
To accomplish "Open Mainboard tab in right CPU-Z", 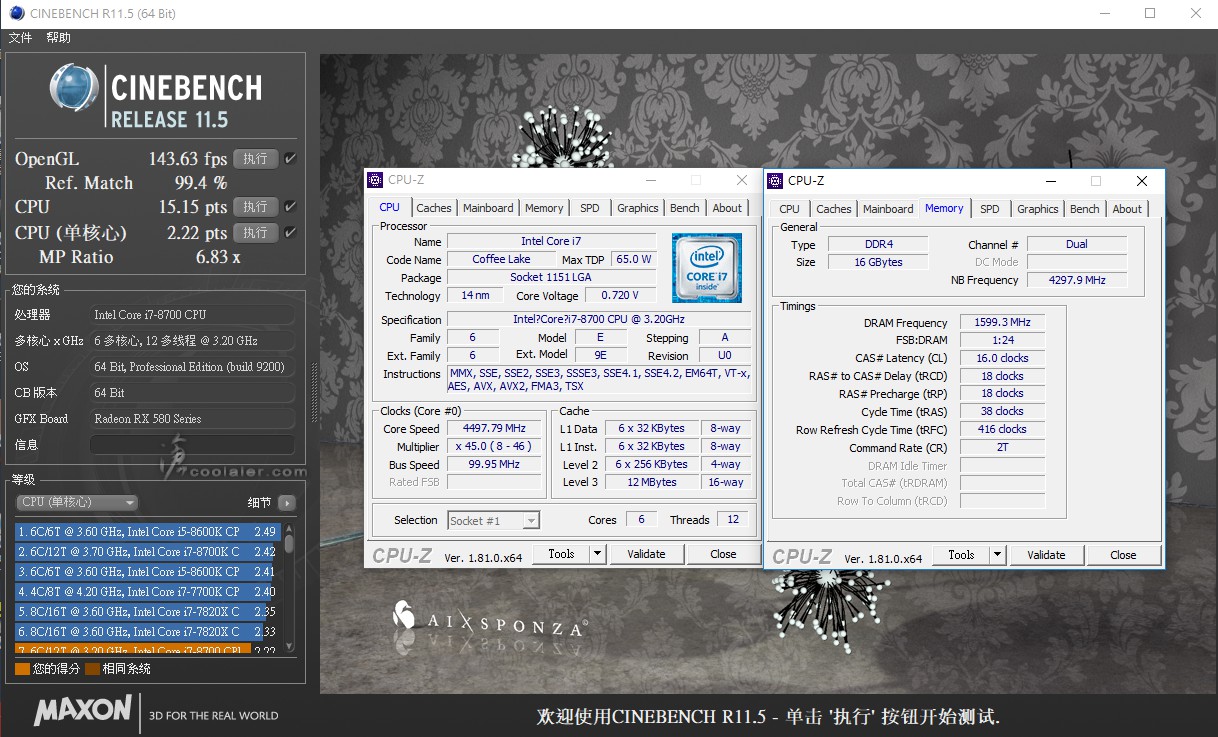I will click(x=888, y=209).
